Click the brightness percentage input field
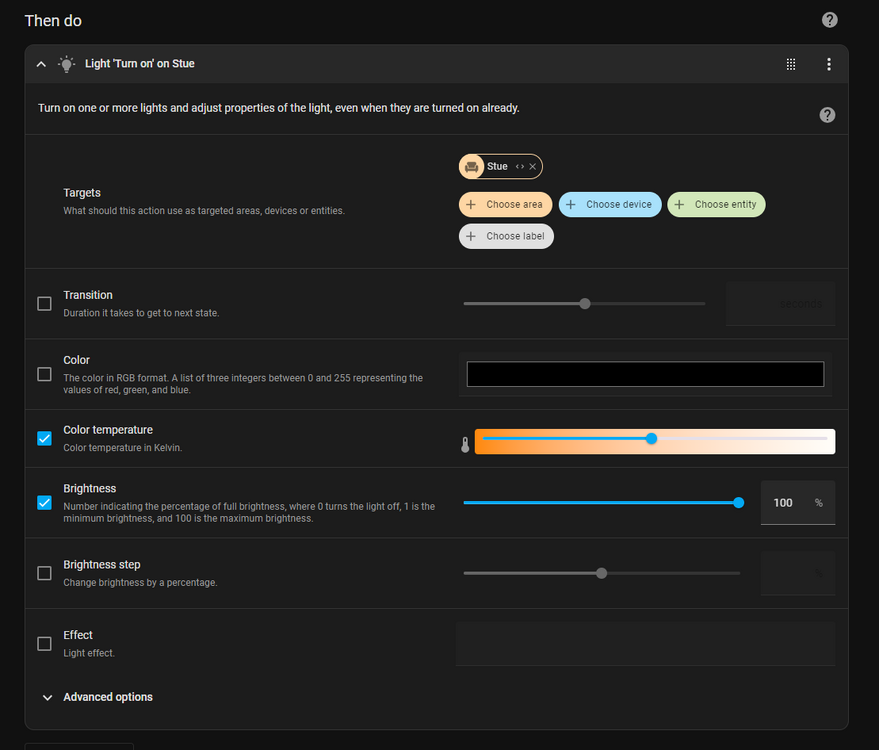 (x=785, y=503)
